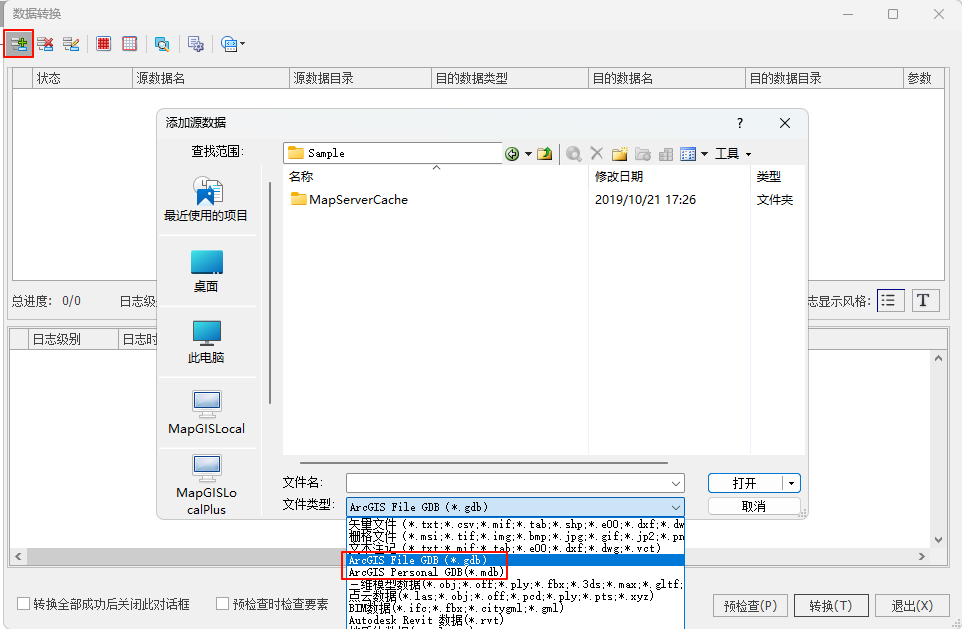962x629 pixels.
Task: Toggle 预检查时检查要素 checkbox
Action: [x=223, y=604]
